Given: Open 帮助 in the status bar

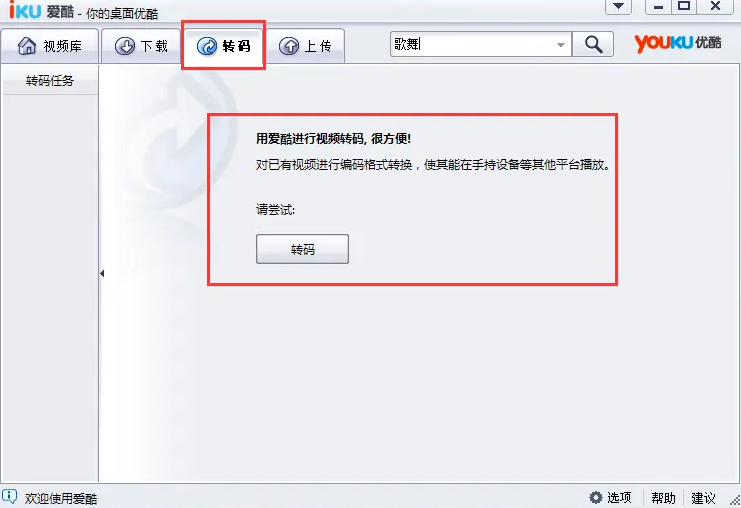Looking at the screenshot, I should coord(663,498).
